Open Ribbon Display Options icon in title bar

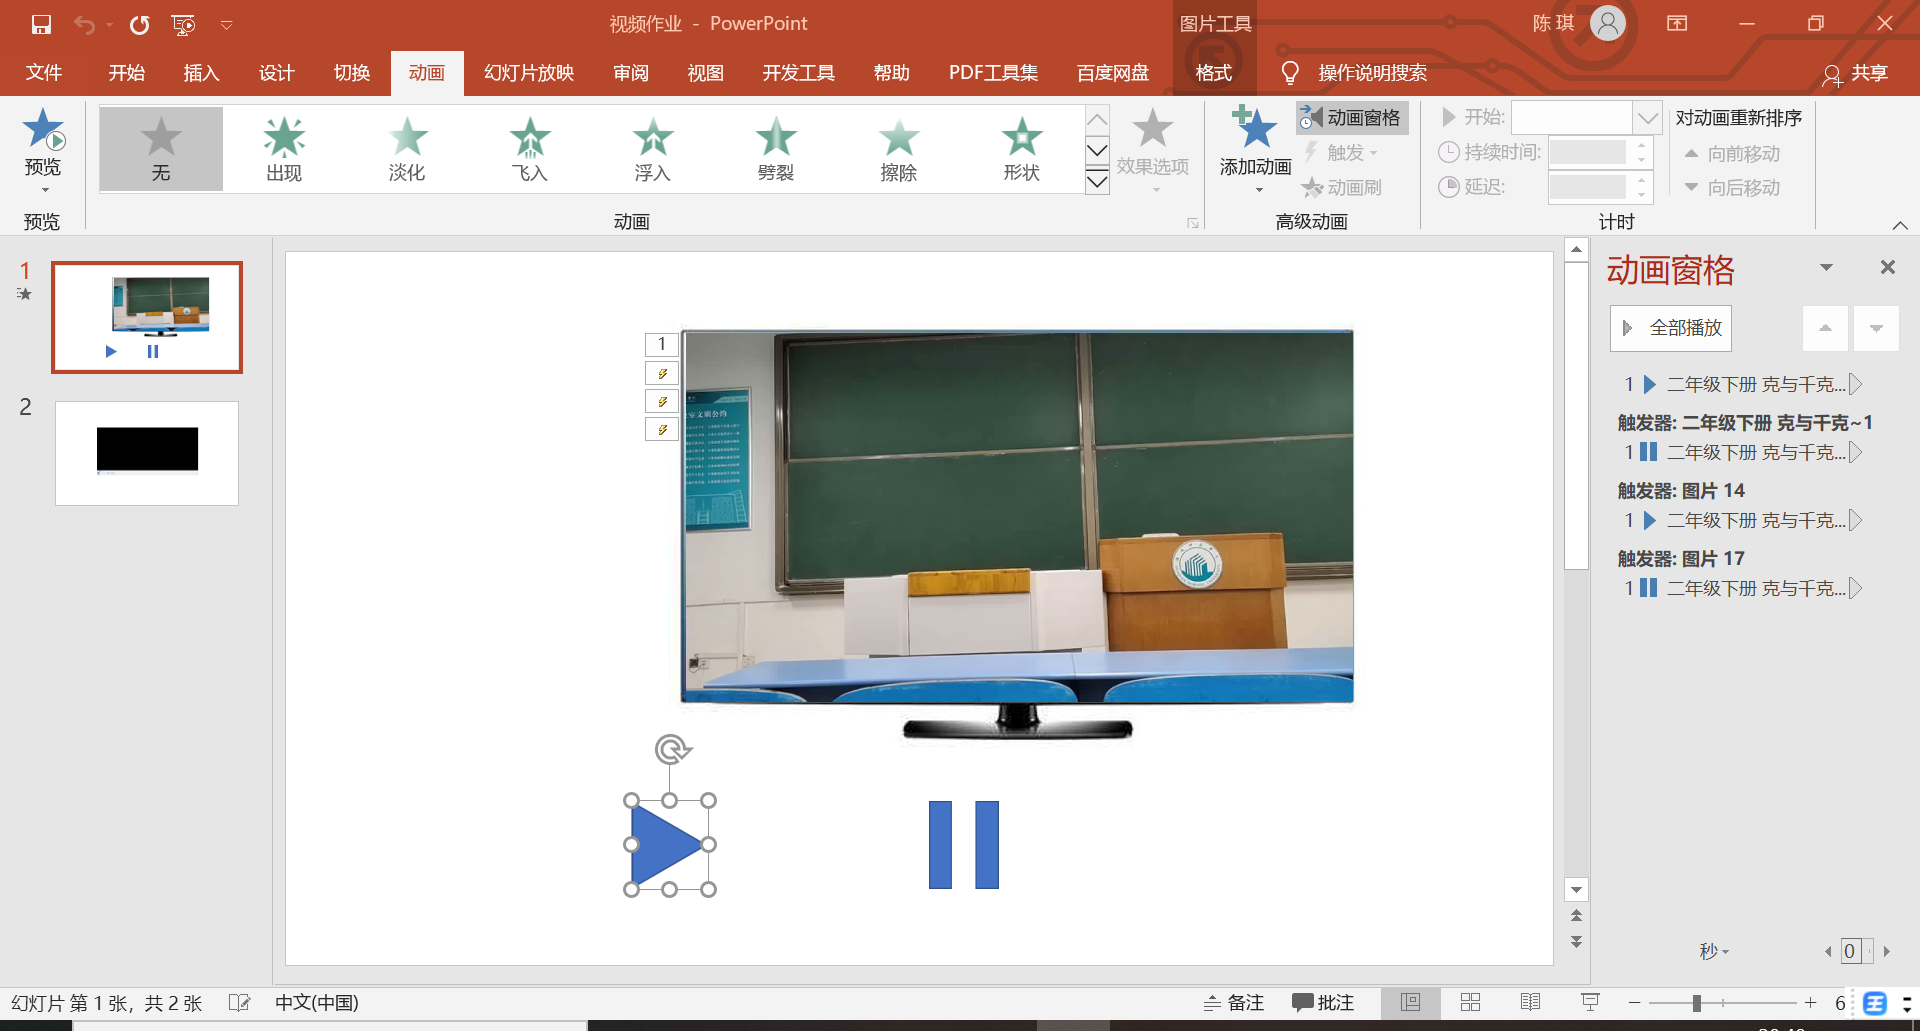click(1677, 23)
